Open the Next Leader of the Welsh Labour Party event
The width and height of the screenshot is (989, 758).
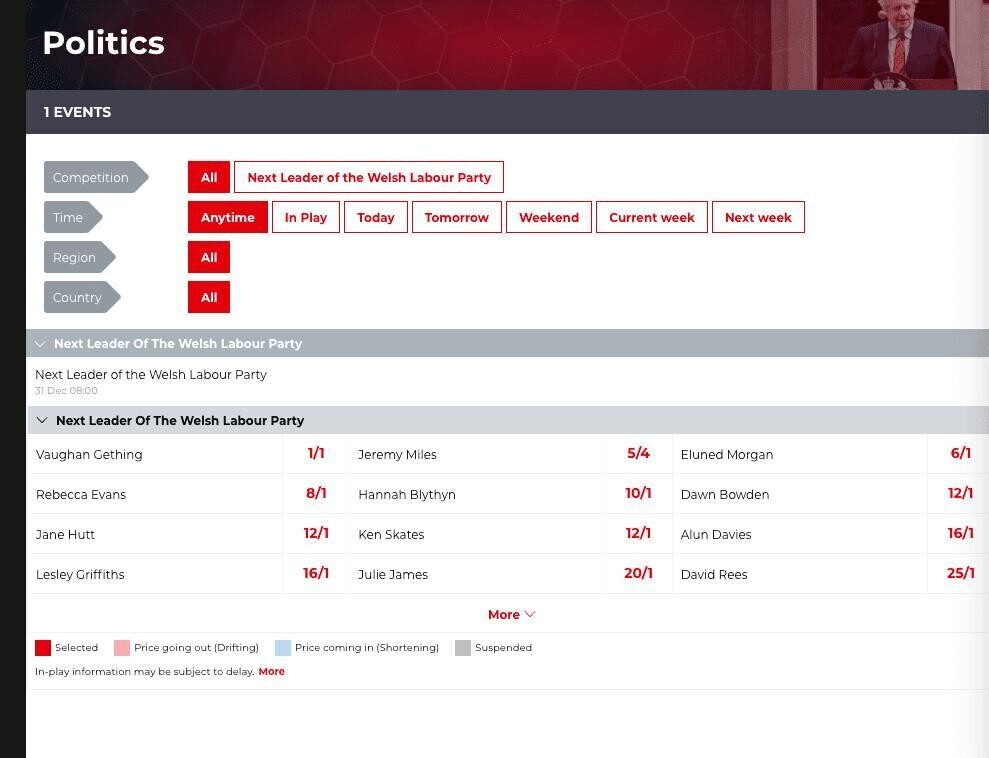click(x=151, y=375)
